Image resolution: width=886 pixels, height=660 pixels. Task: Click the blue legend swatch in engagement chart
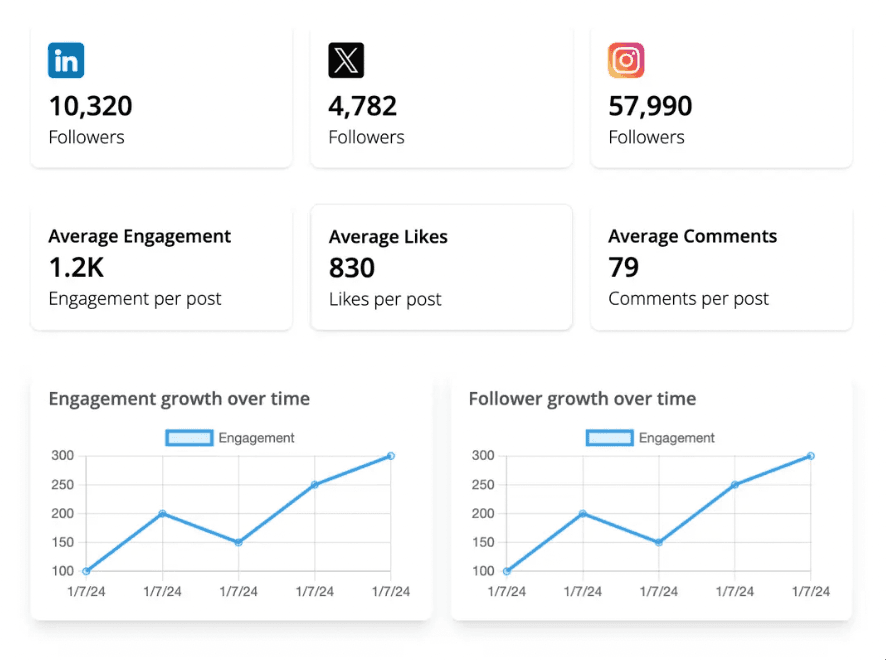click(188, 438)
